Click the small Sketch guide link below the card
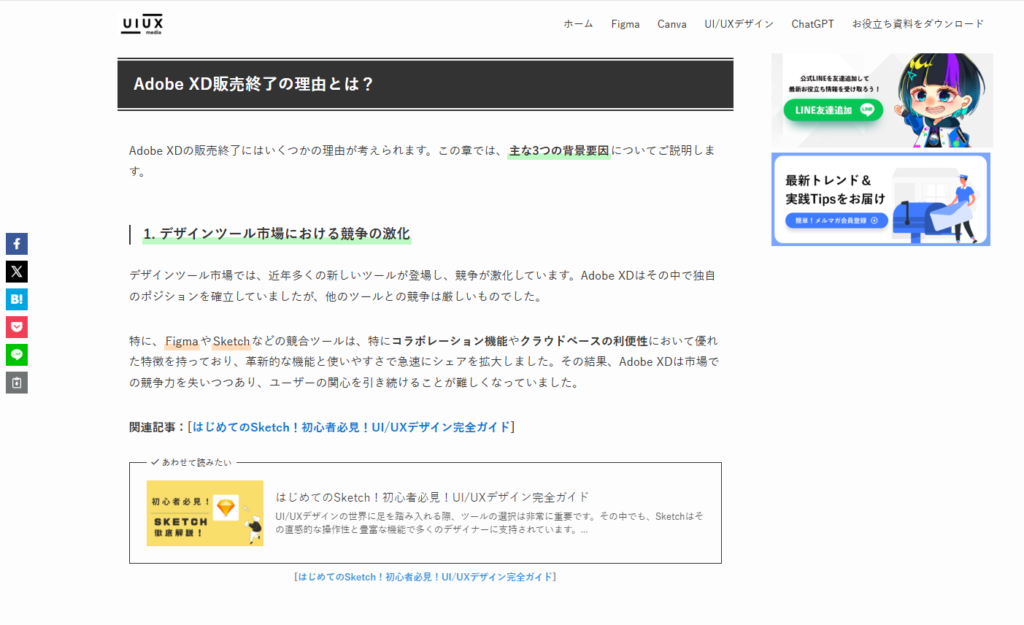This screenshot has width=1024, height=625. (425, 577)
